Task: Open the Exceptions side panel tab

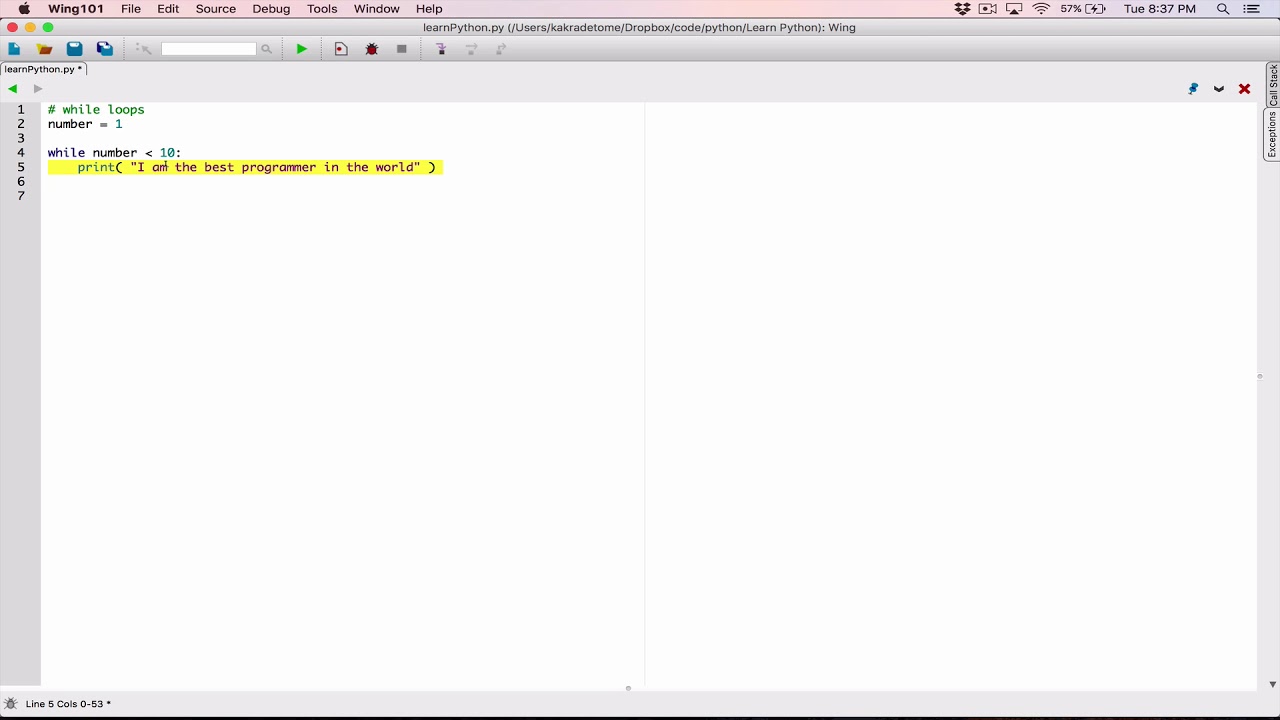Action: click(1273, 135)
